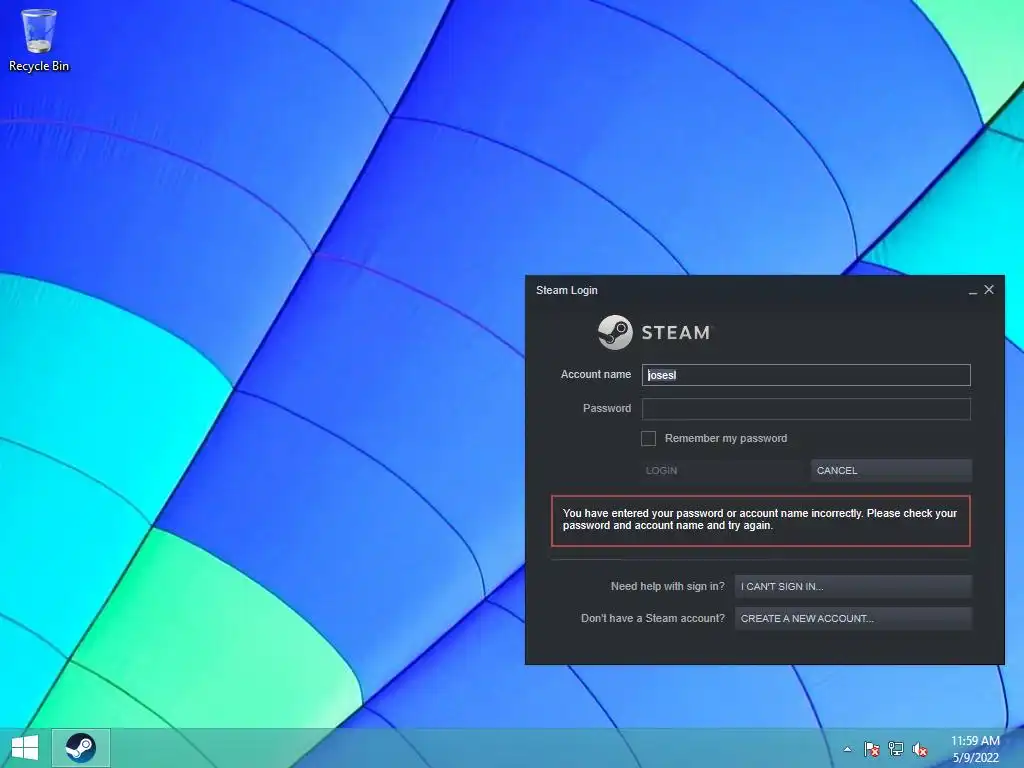Close the Steam Login window
Image resolution: width=1024 pixels, height=768 pixels.
click(989, 289)
